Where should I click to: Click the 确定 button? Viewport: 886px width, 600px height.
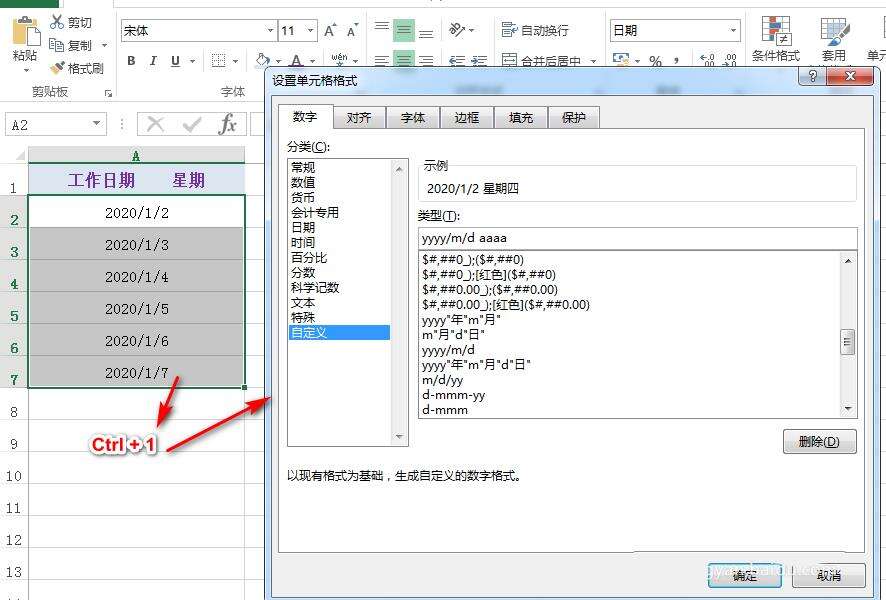pos(744,578)
